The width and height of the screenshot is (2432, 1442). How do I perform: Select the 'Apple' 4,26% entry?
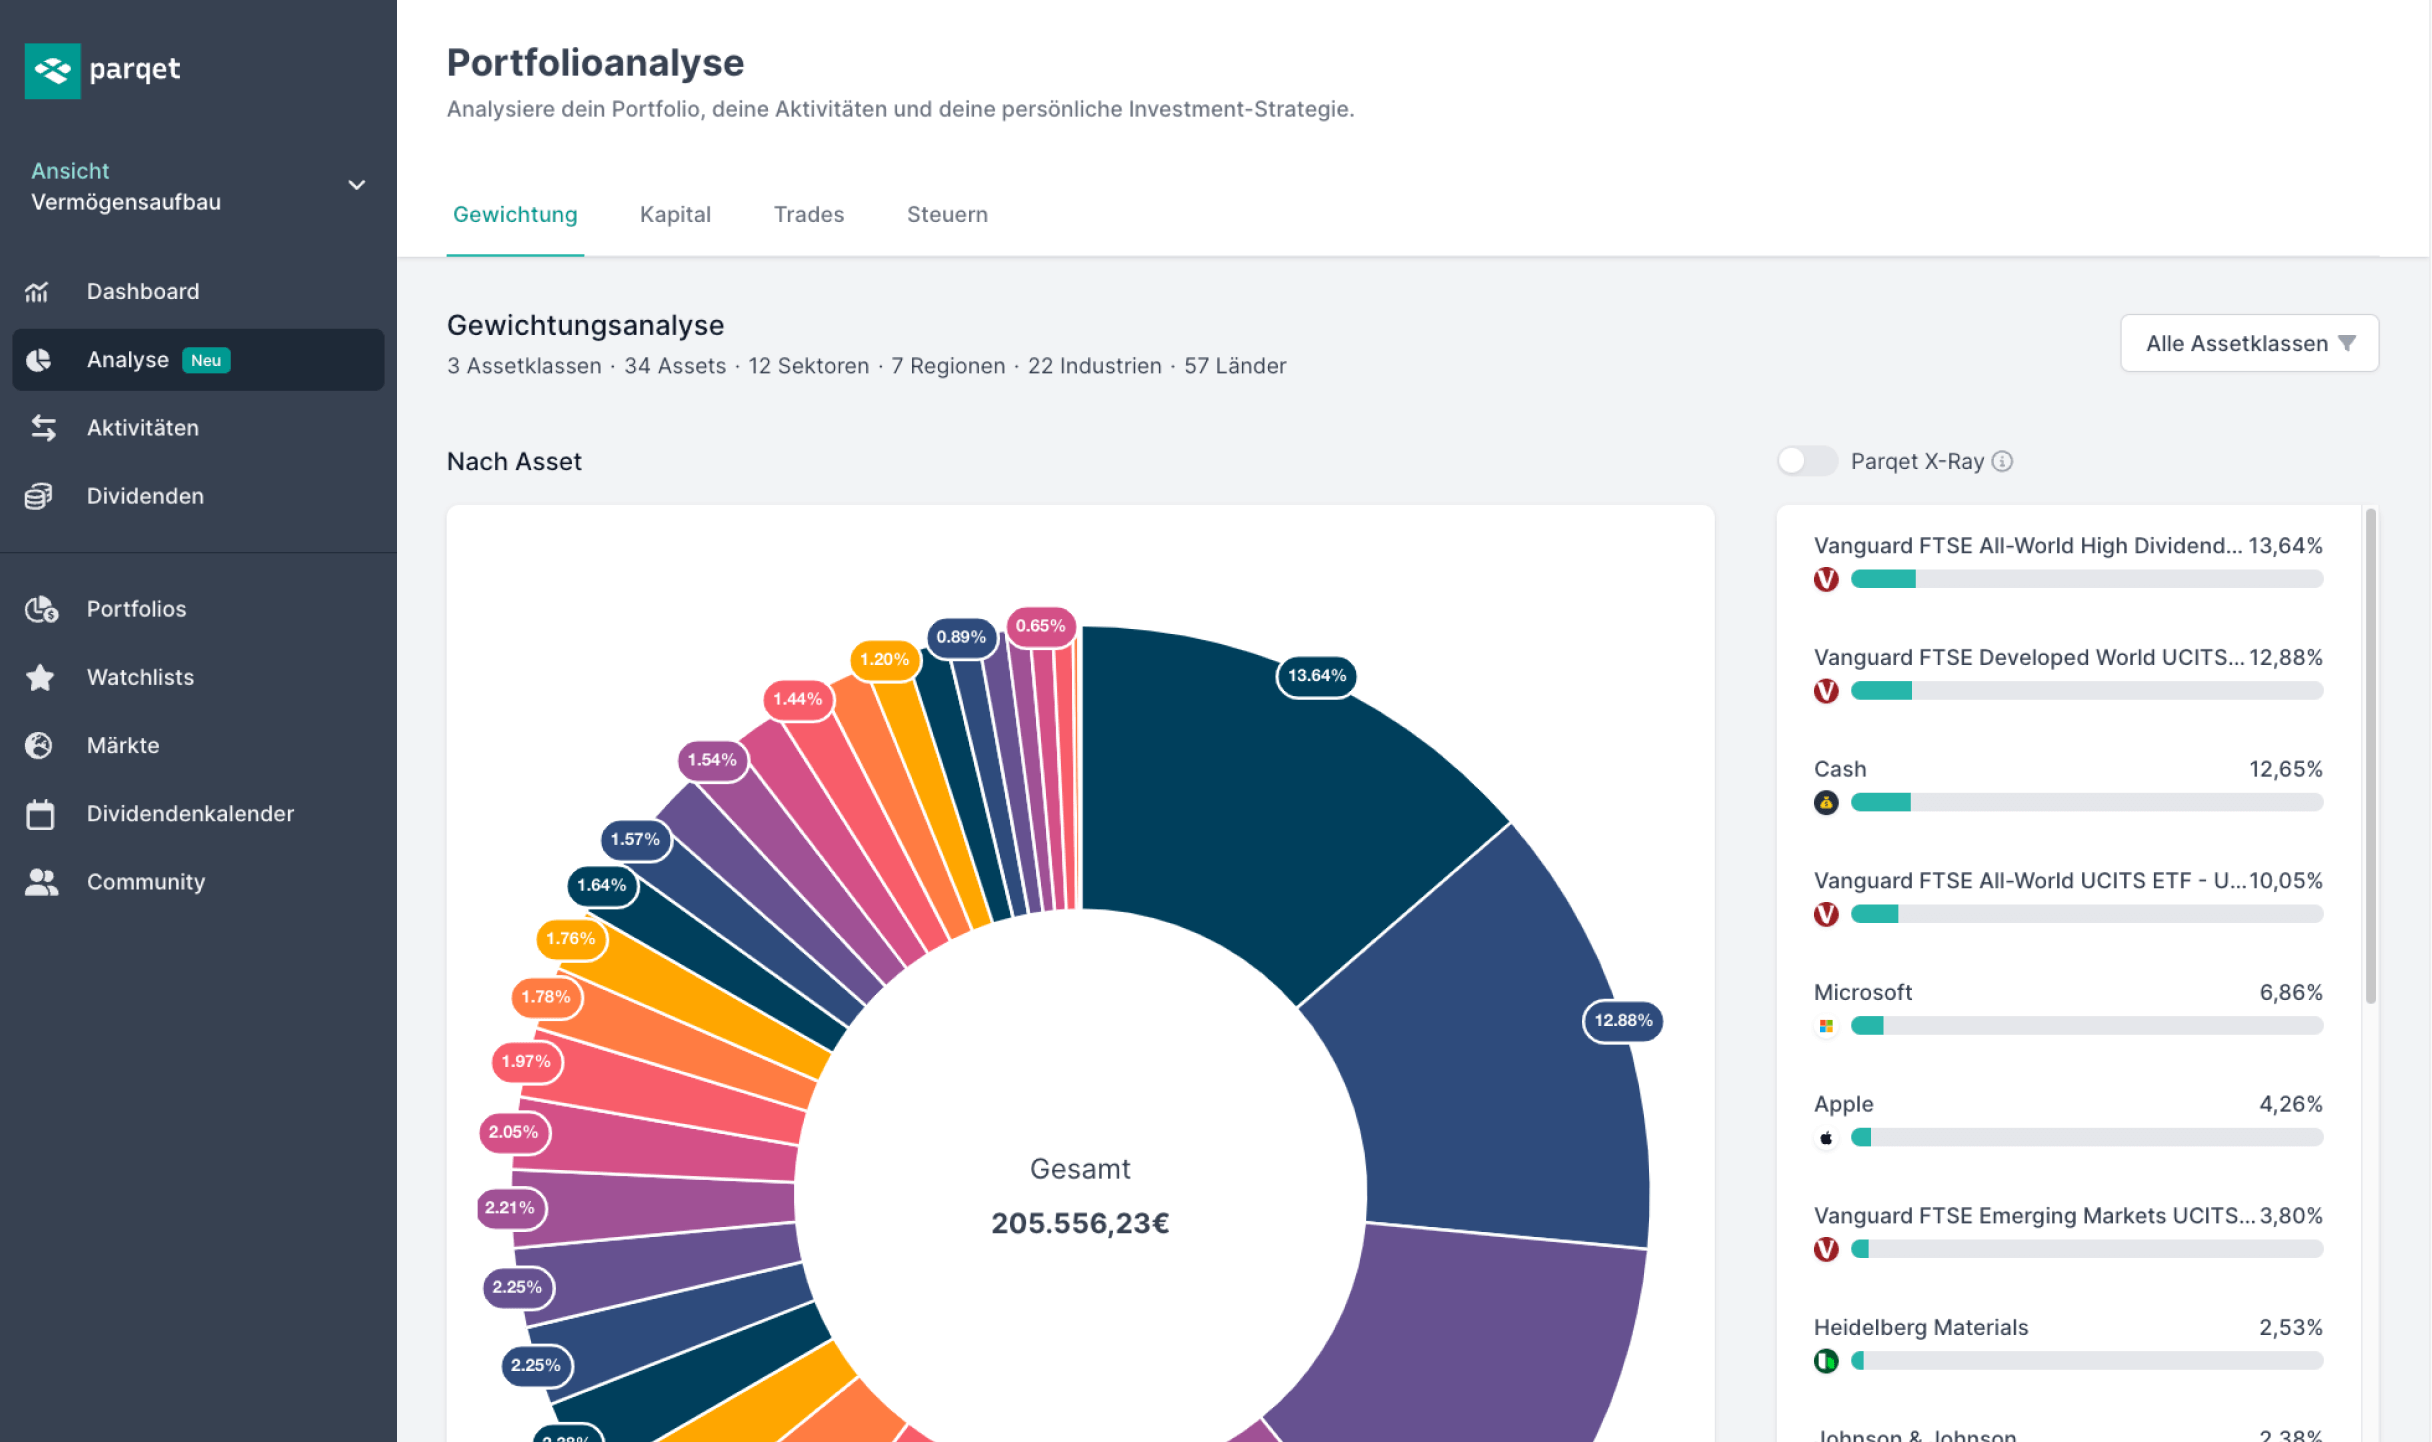pyautogui.click(x=2068, y=1120)
